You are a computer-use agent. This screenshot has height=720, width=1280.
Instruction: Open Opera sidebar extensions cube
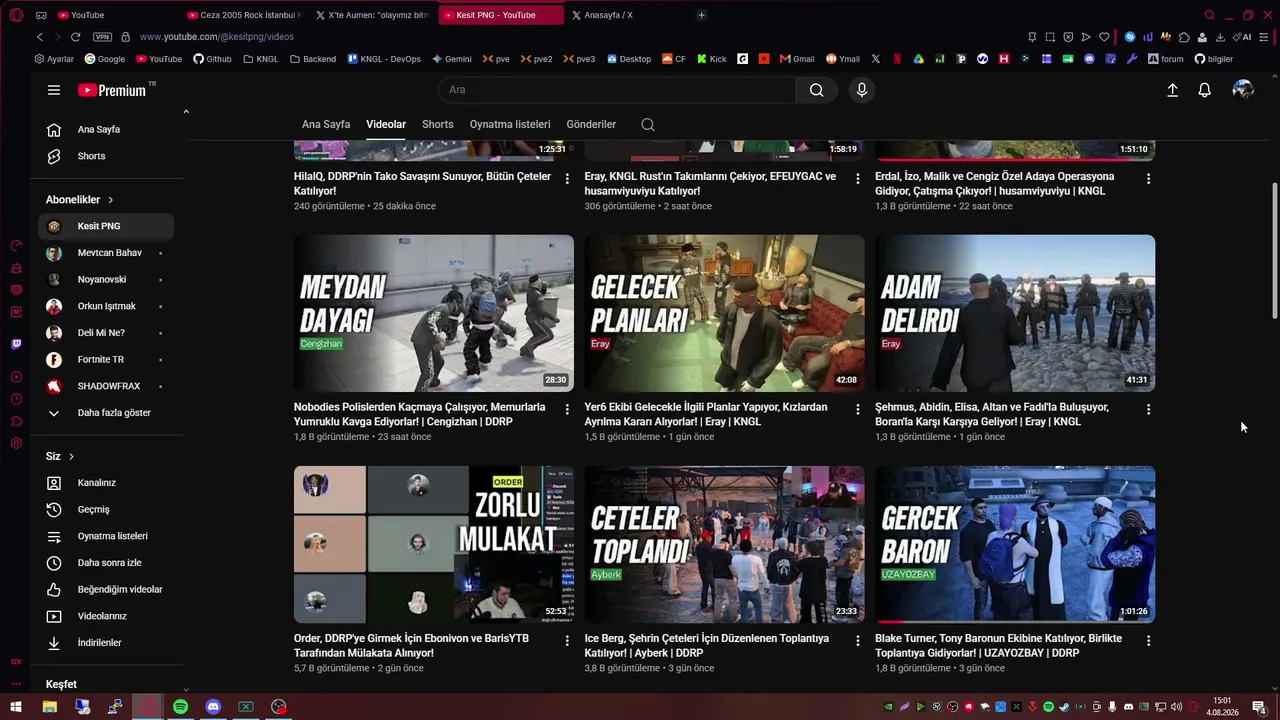[16, 421]
